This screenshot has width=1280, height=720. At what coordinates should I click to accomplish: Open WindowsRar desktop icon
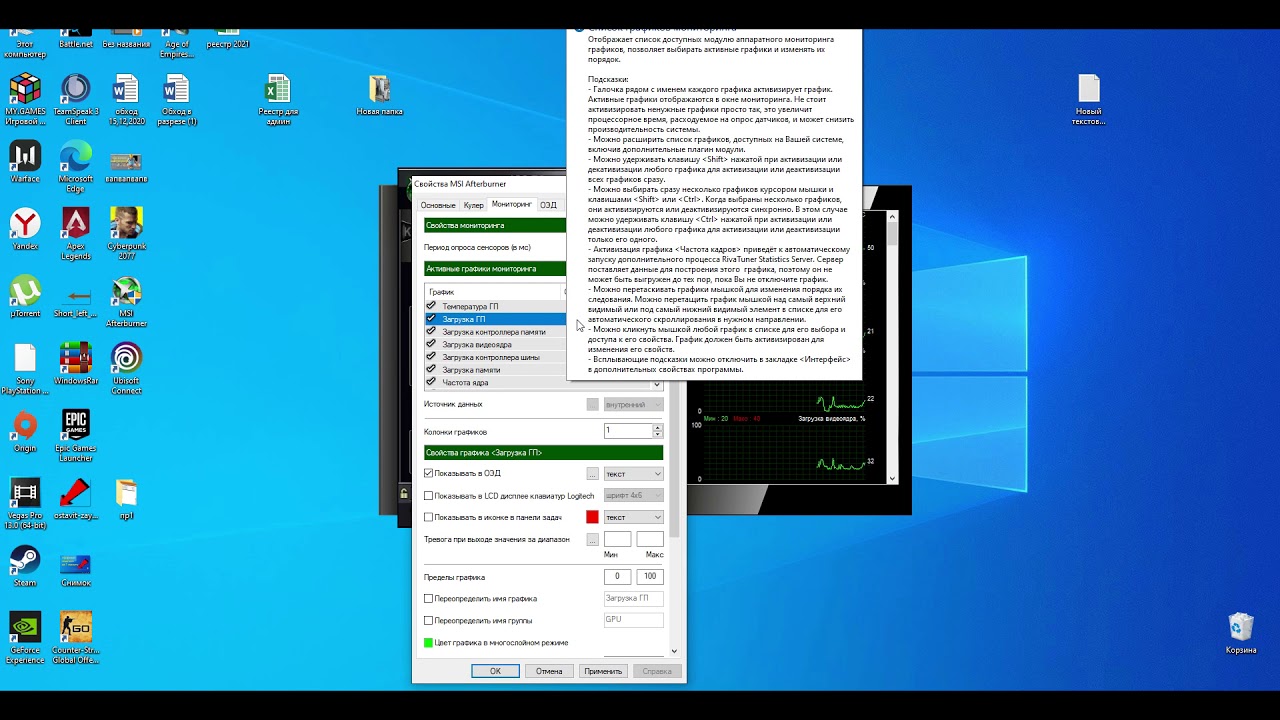tap(76, 364)
